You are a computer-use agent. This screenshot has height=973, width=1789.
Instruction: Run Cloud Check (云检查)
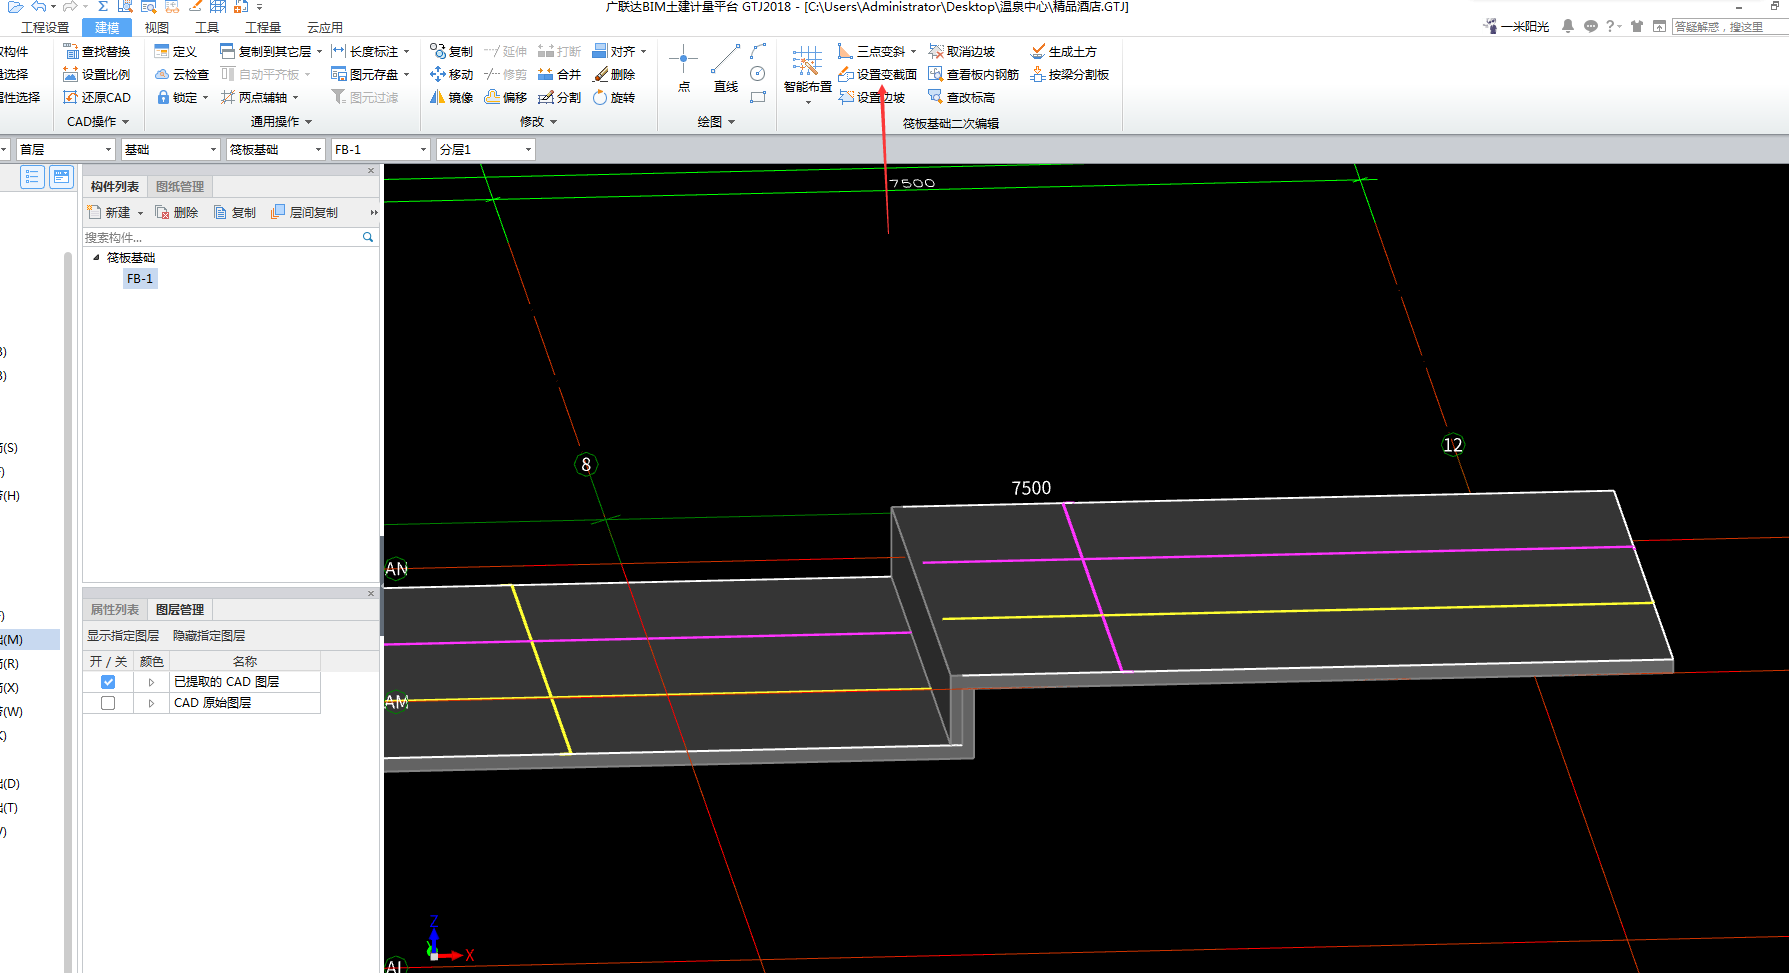182,74
